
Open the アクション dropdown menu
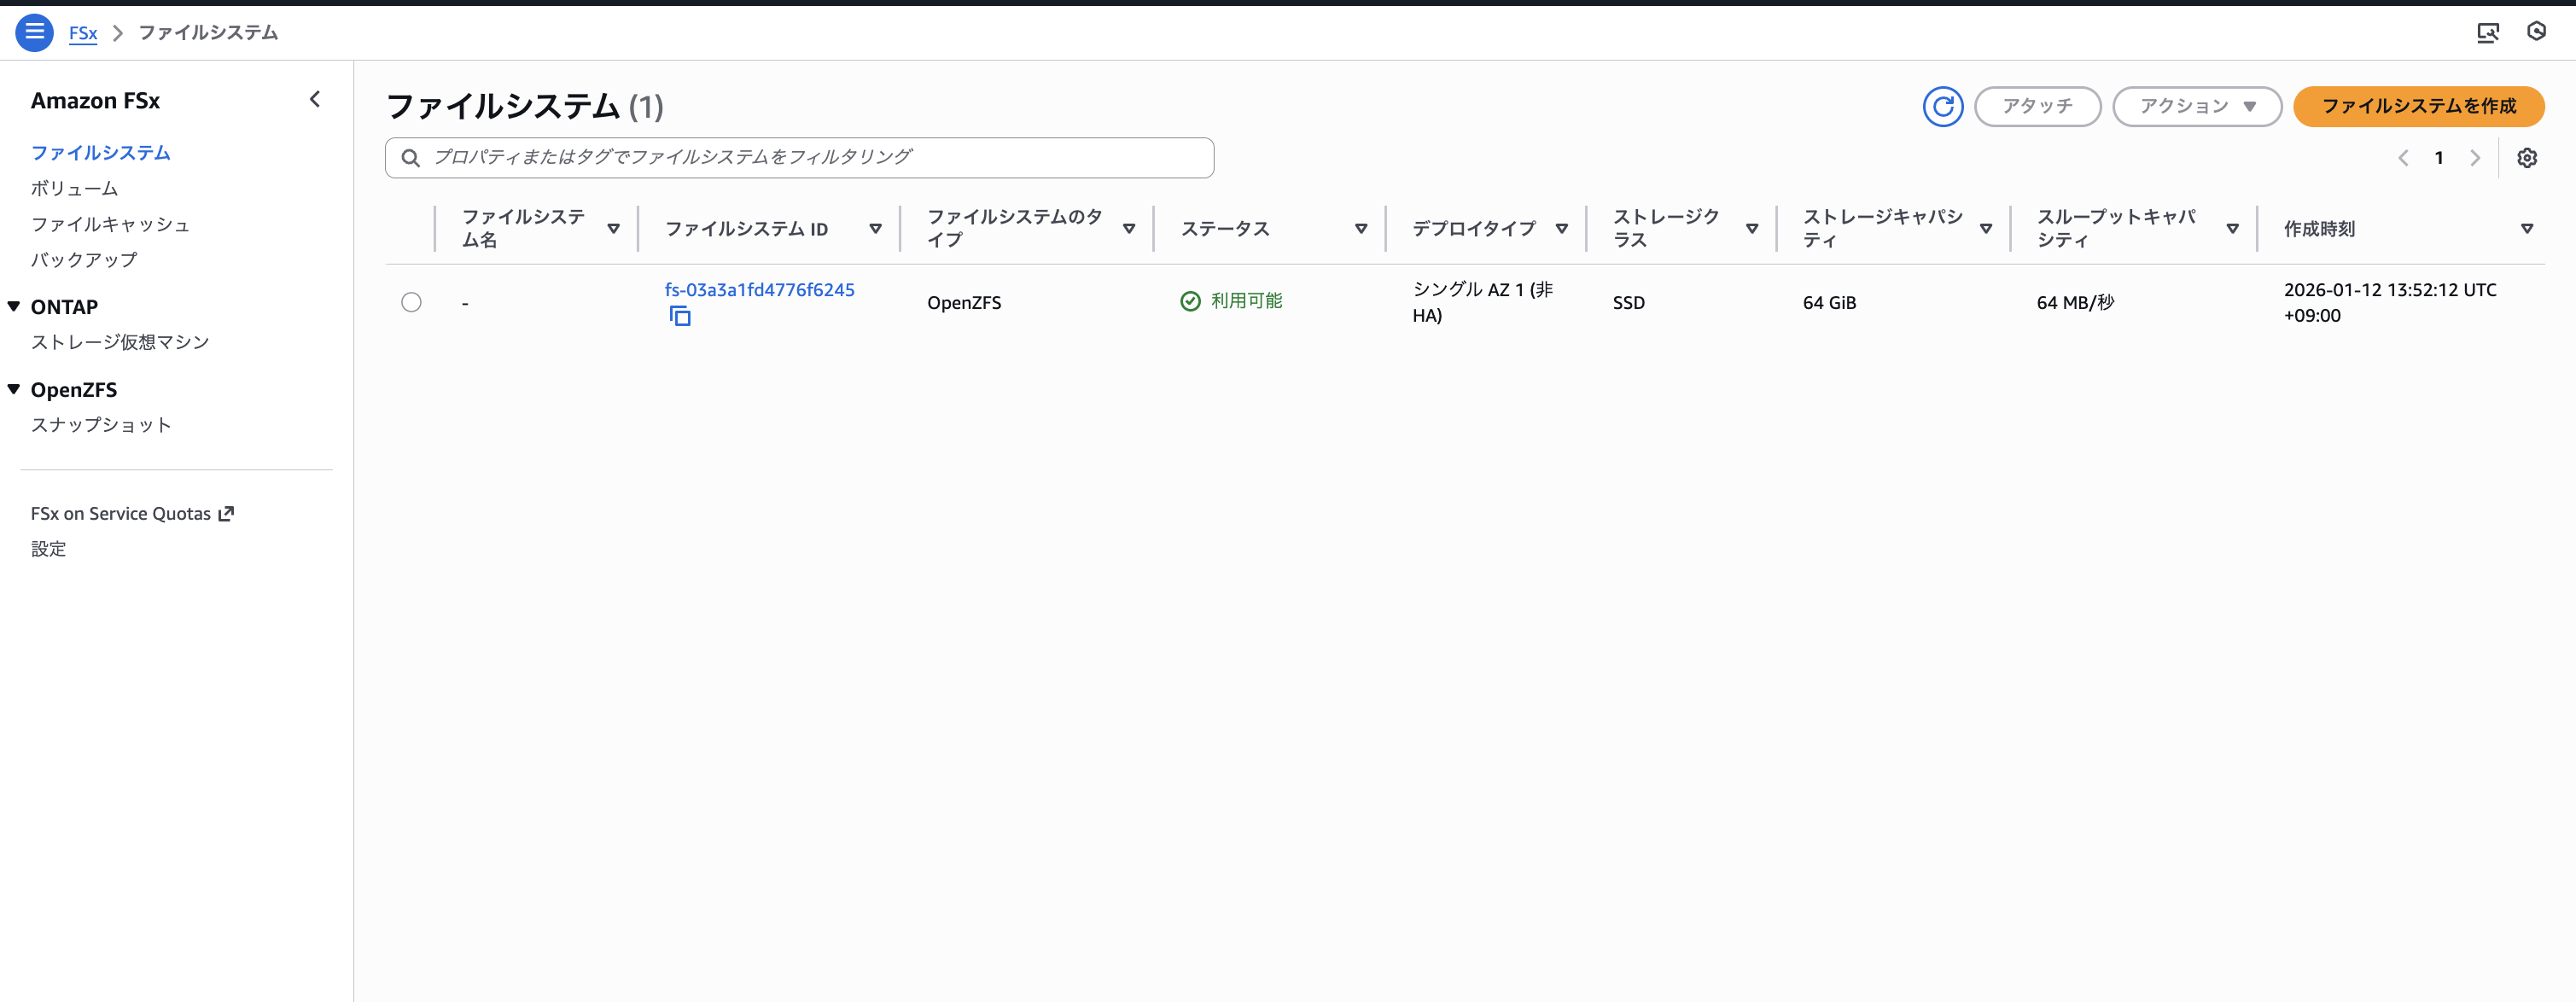click(2196, 106)
